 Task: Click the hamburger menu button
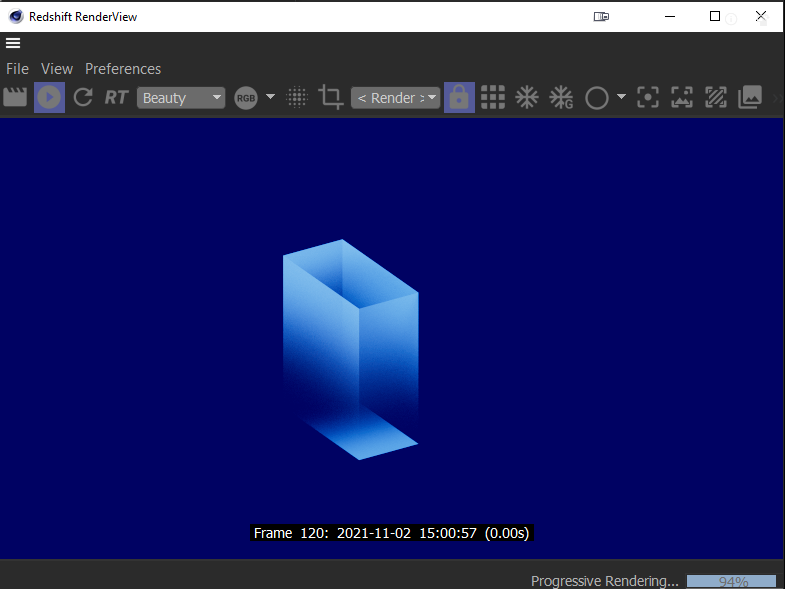13,43
